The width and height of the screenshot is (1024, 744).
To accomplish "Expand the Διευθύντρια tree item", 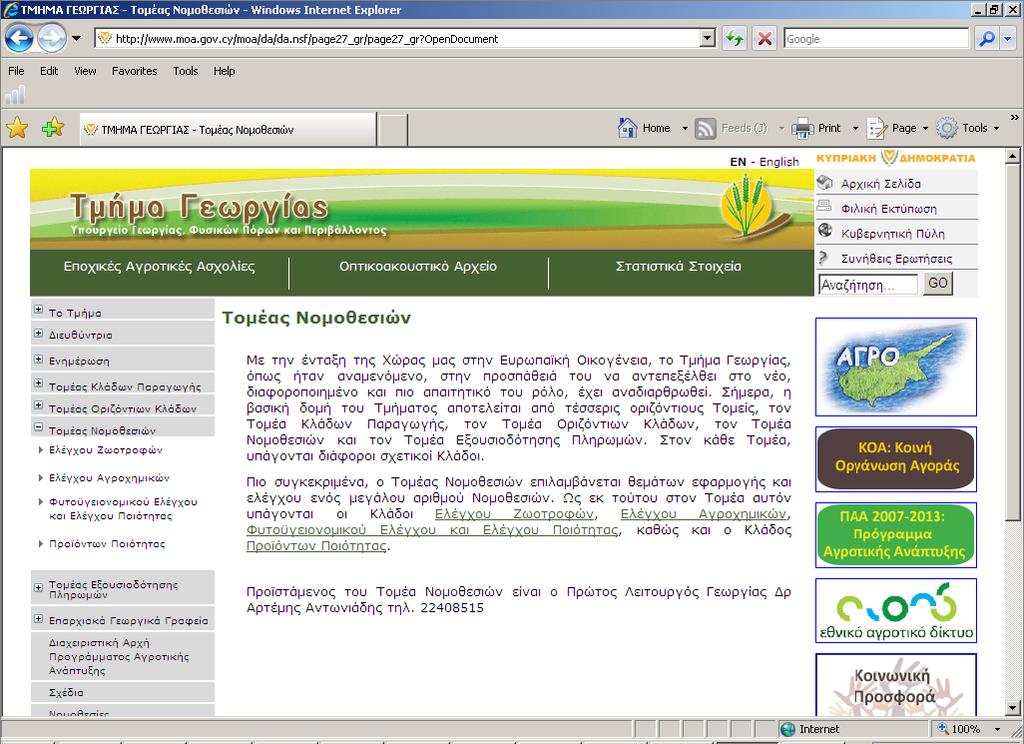I will point(39,333).
